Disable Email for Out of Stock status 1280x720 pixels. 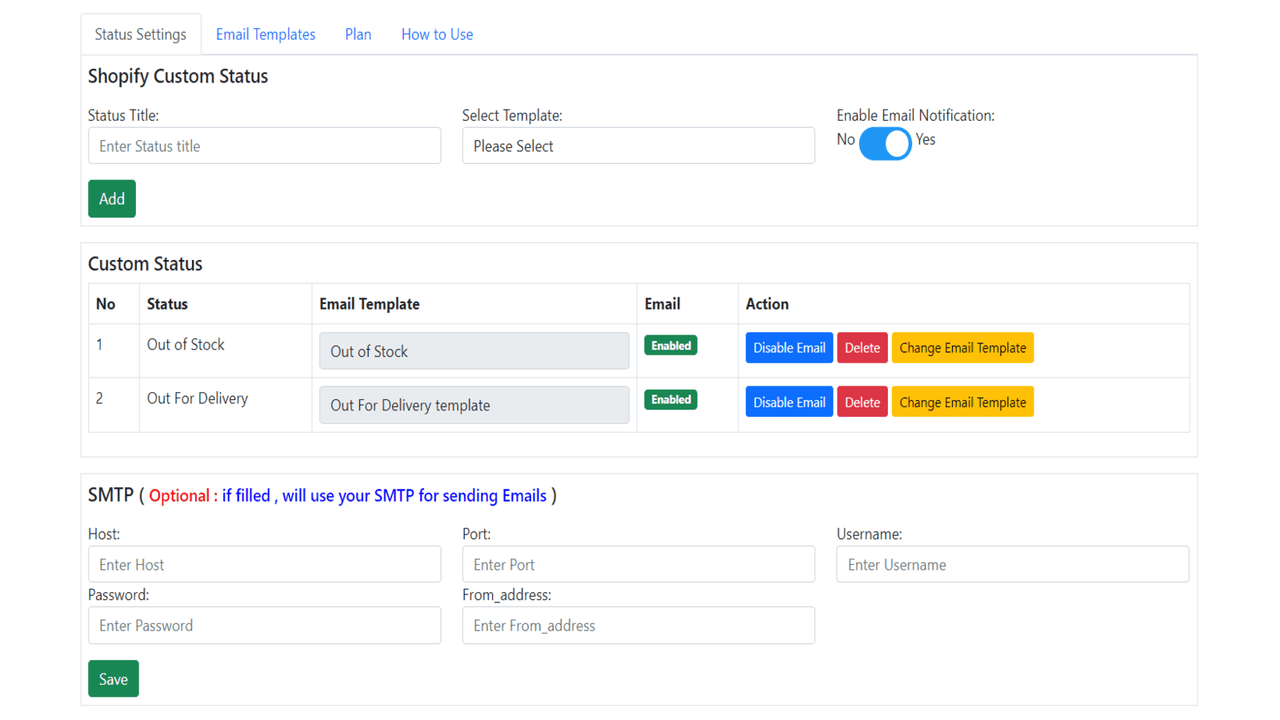789,347
